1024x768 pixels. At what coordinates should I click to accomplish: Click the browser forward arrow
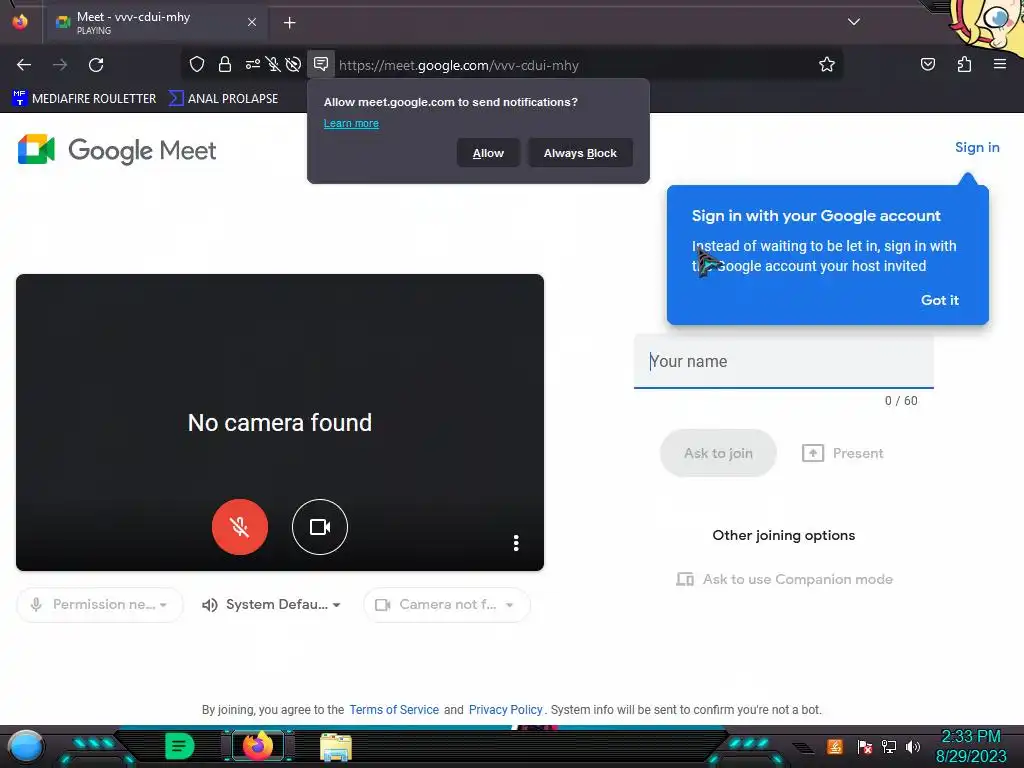[60, 65]
